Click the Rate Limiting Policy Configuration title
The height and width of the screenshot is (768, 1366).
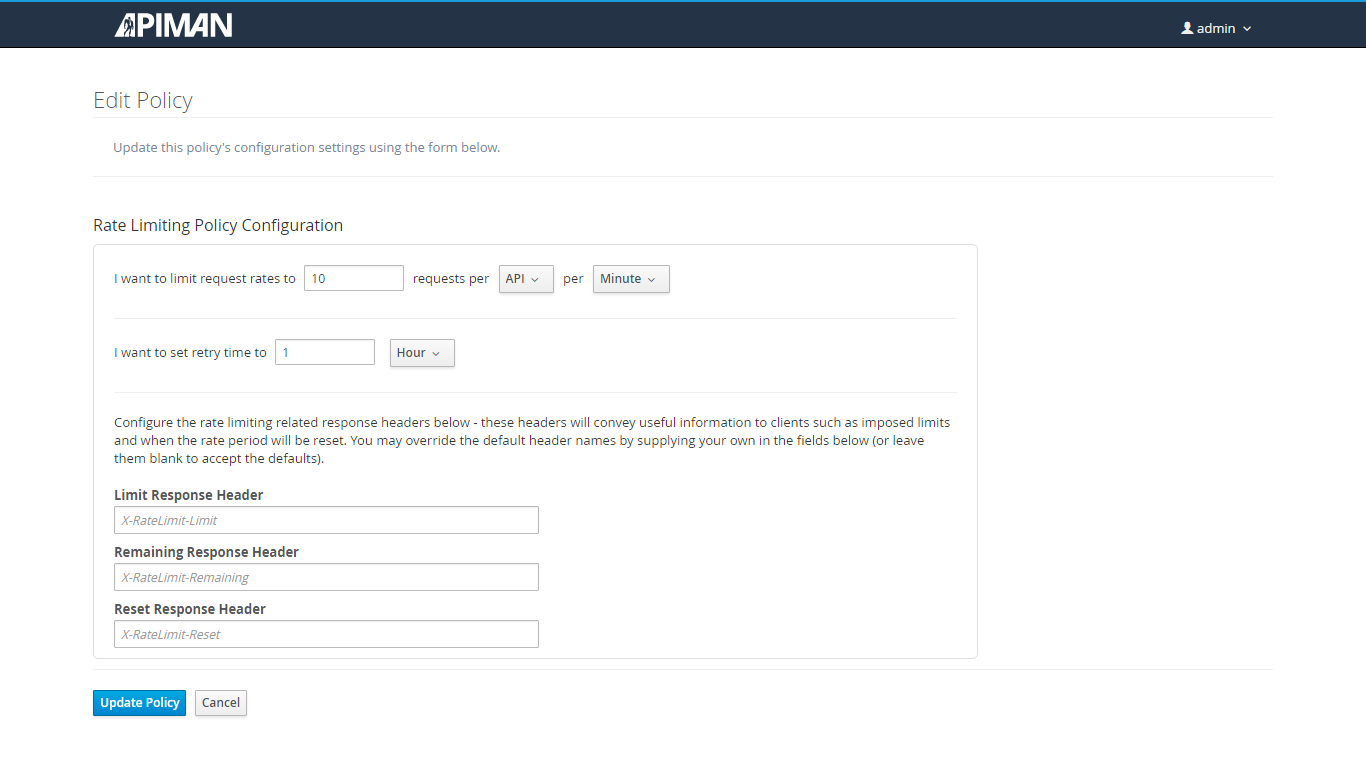pos(217,225)
